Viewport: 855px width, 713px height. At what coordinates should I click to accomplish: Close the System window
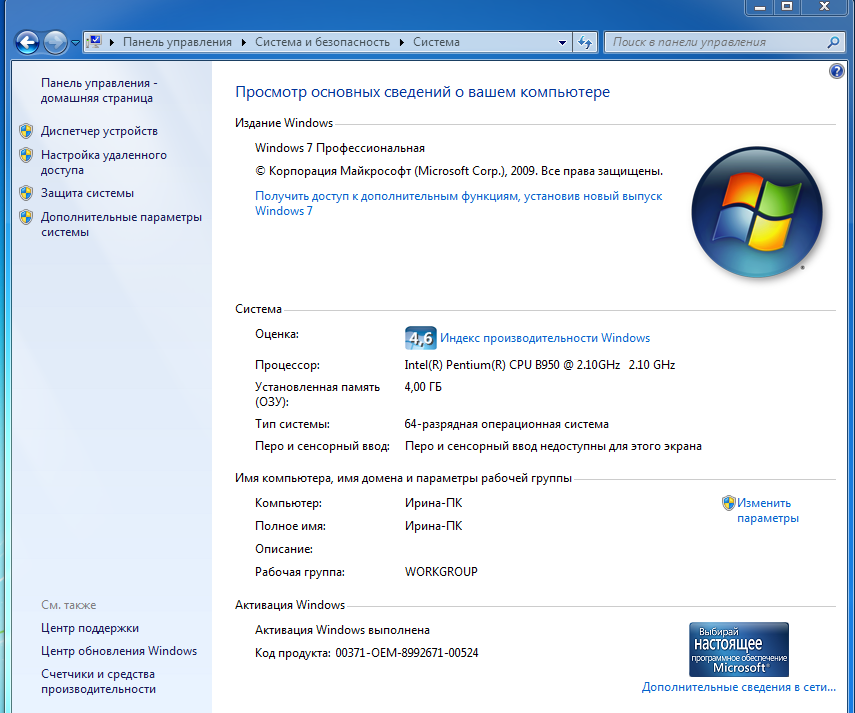[x=824, y=7]
